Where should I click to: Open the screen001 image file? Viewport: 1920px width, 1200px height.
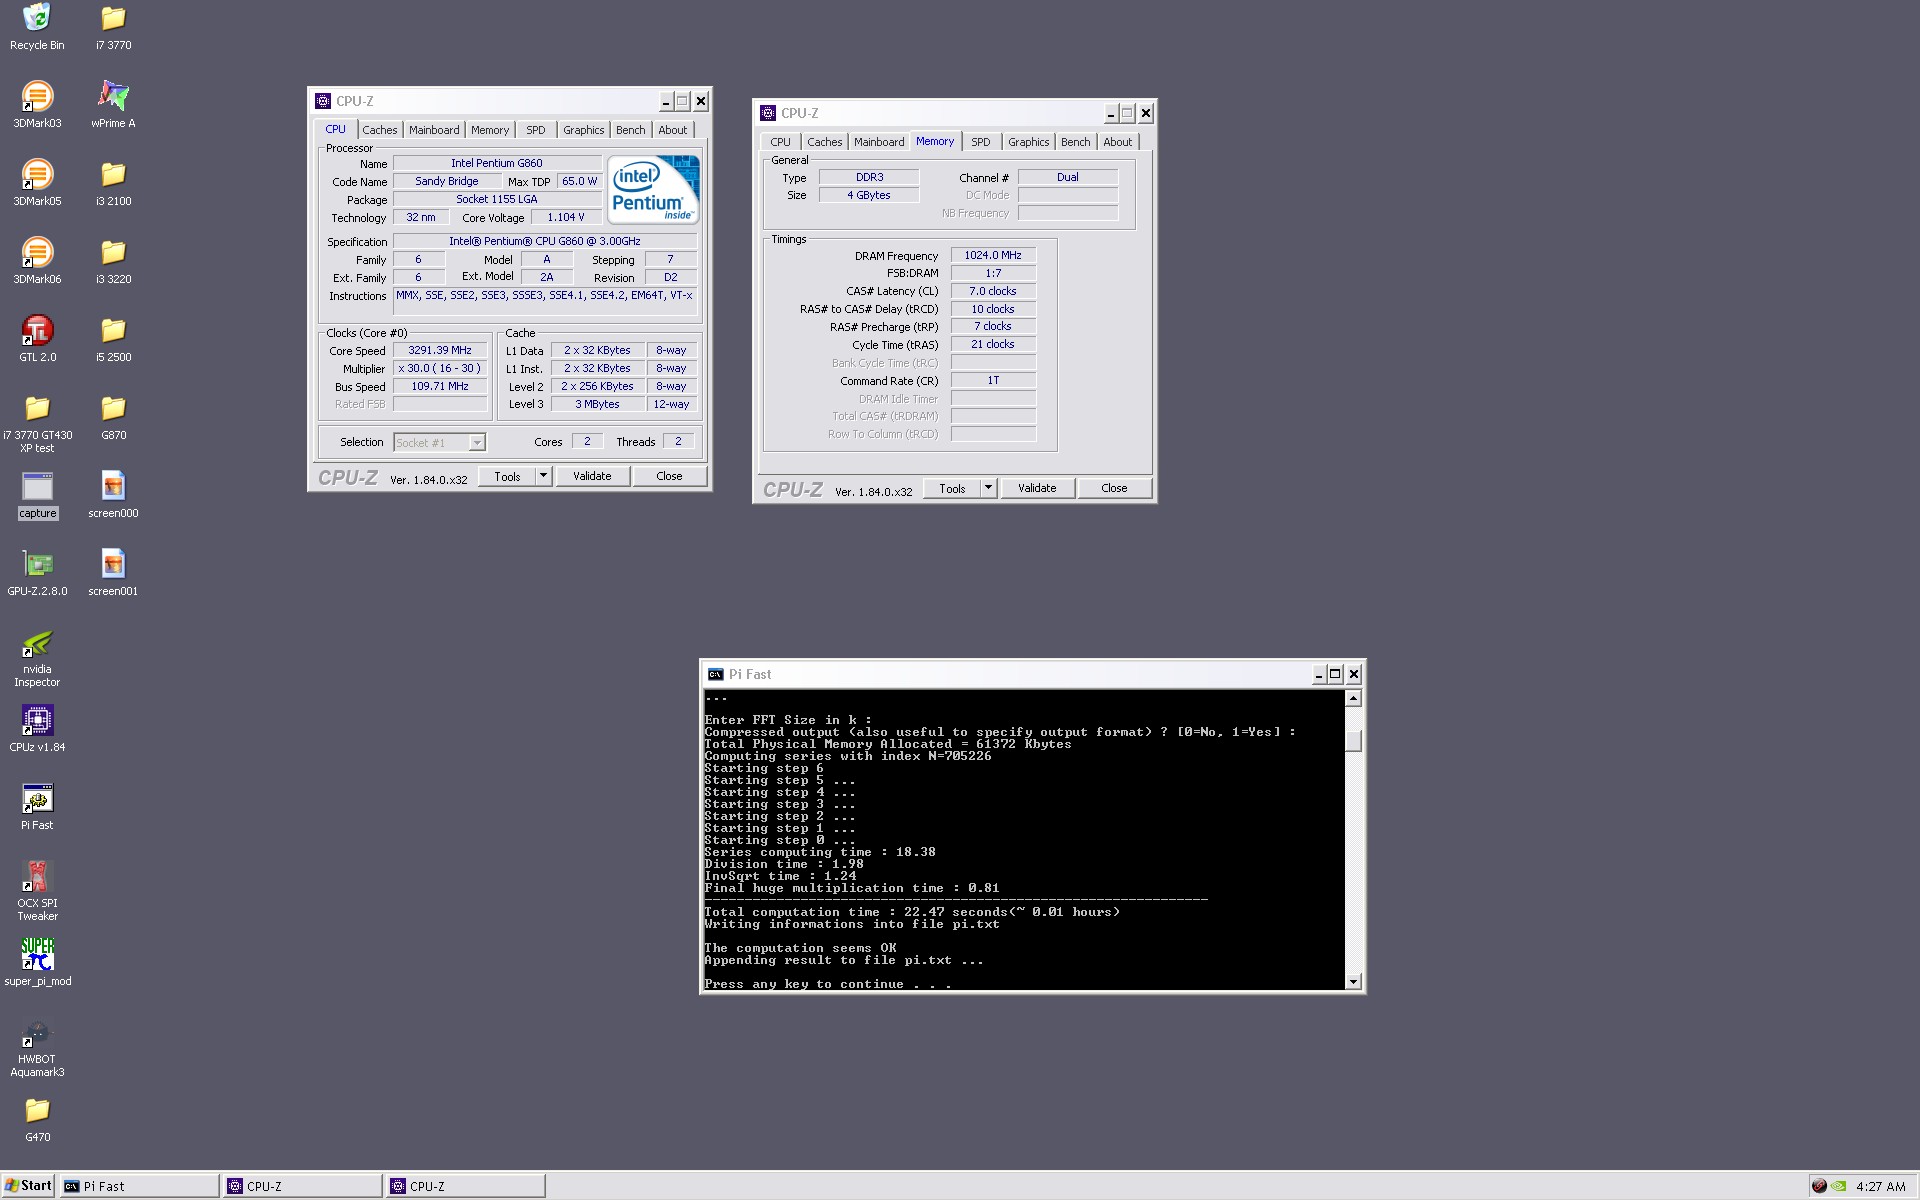point(113,572)
